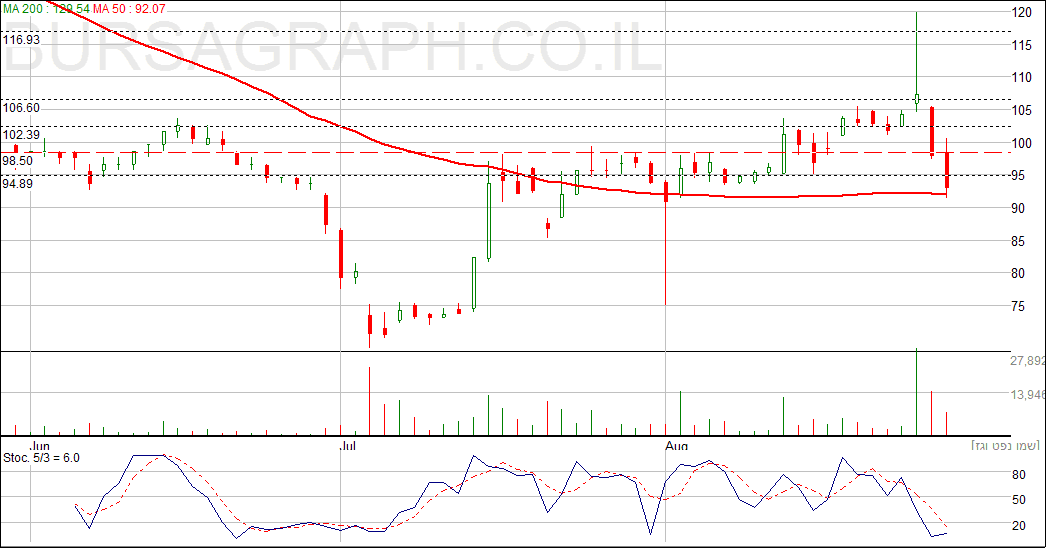Screen dimensions: 1046x548
Task: Click the Aug month label
Action: (676, 445)
